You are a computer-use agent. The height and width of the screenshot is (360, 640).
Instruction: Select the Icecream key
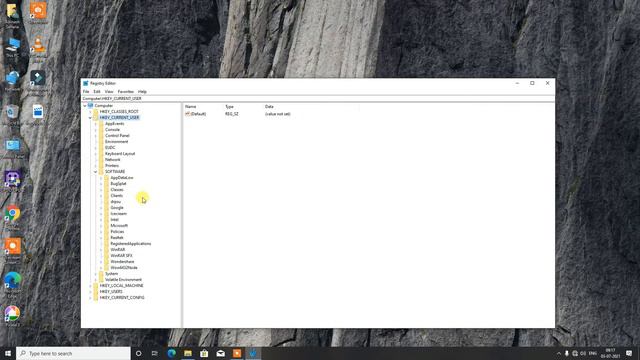click(x=118, y=213)
